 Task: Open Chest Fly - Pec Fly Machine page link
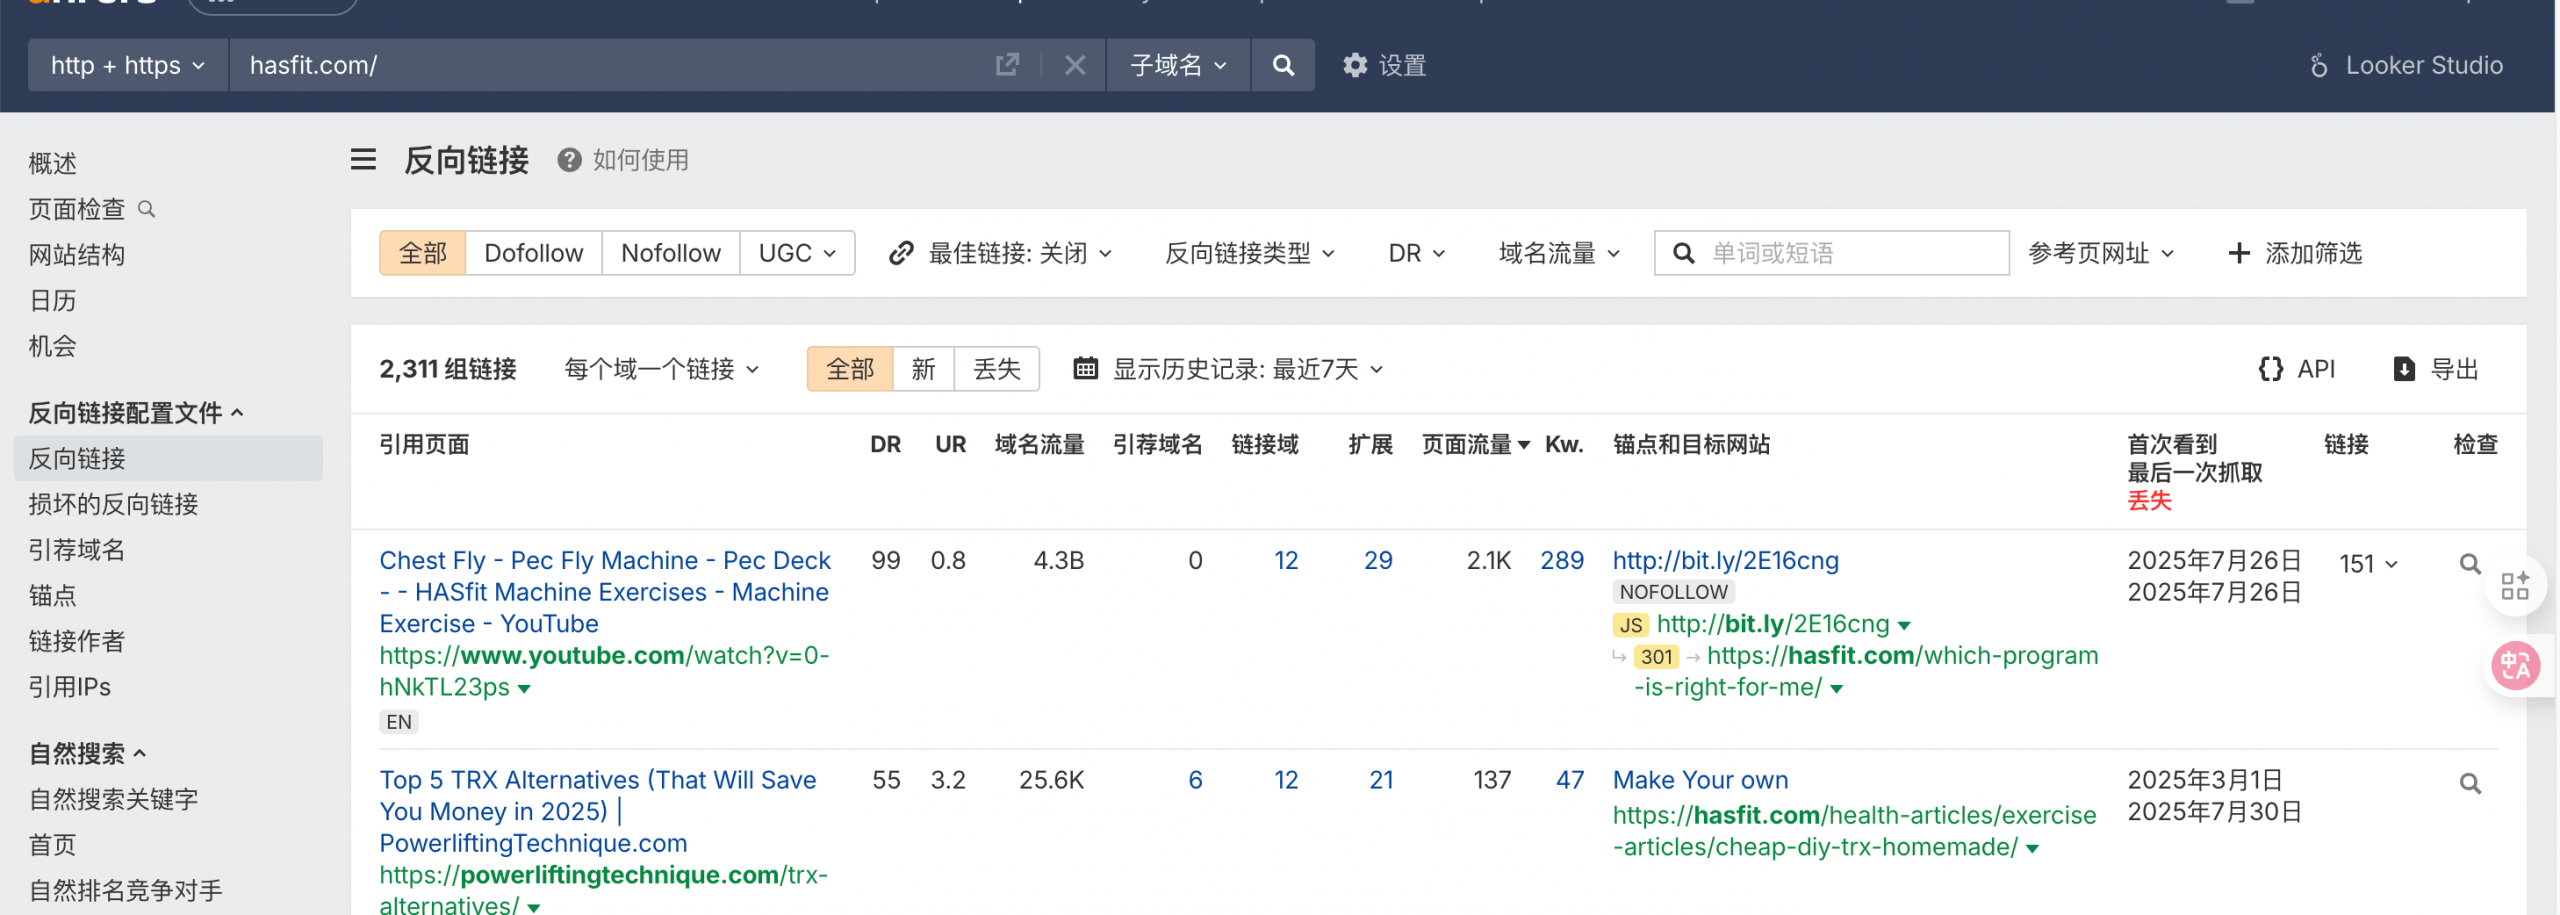(x=605, y=592)
